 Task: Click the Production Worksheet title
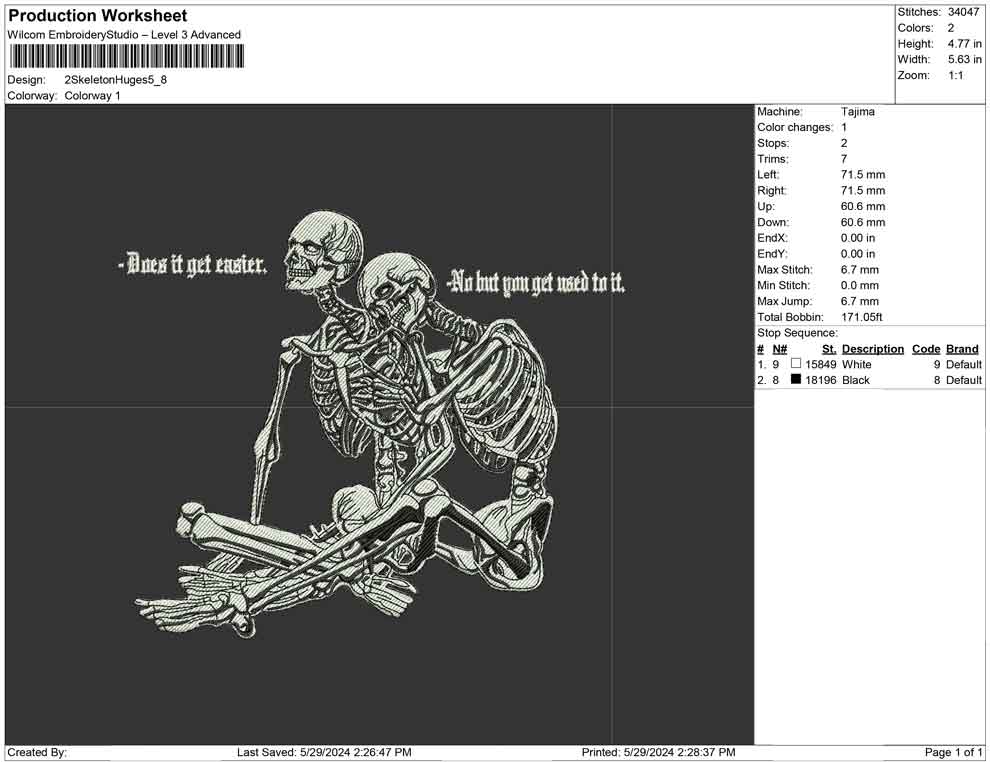98,16
